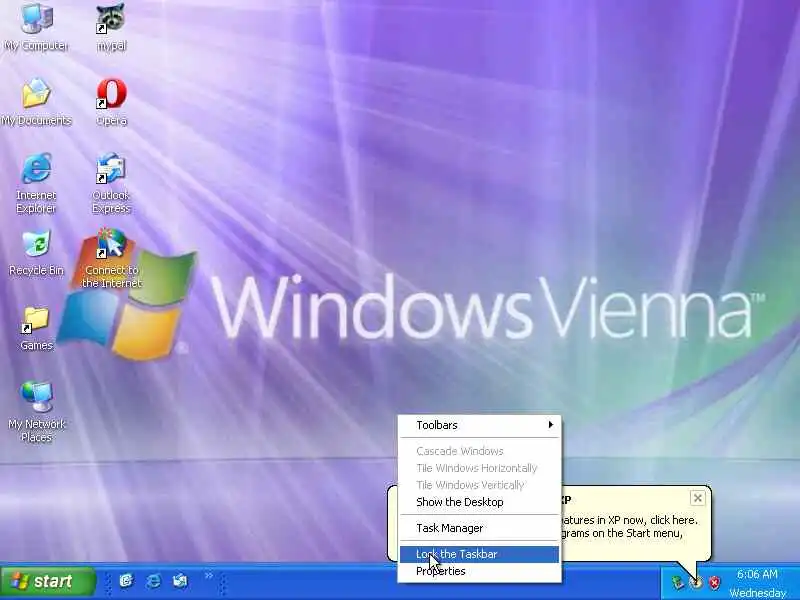Expand the quick launch overflow chevron
Image resolution: width=800 pixels, height=600 pixels.
click(x=209, y=576)
